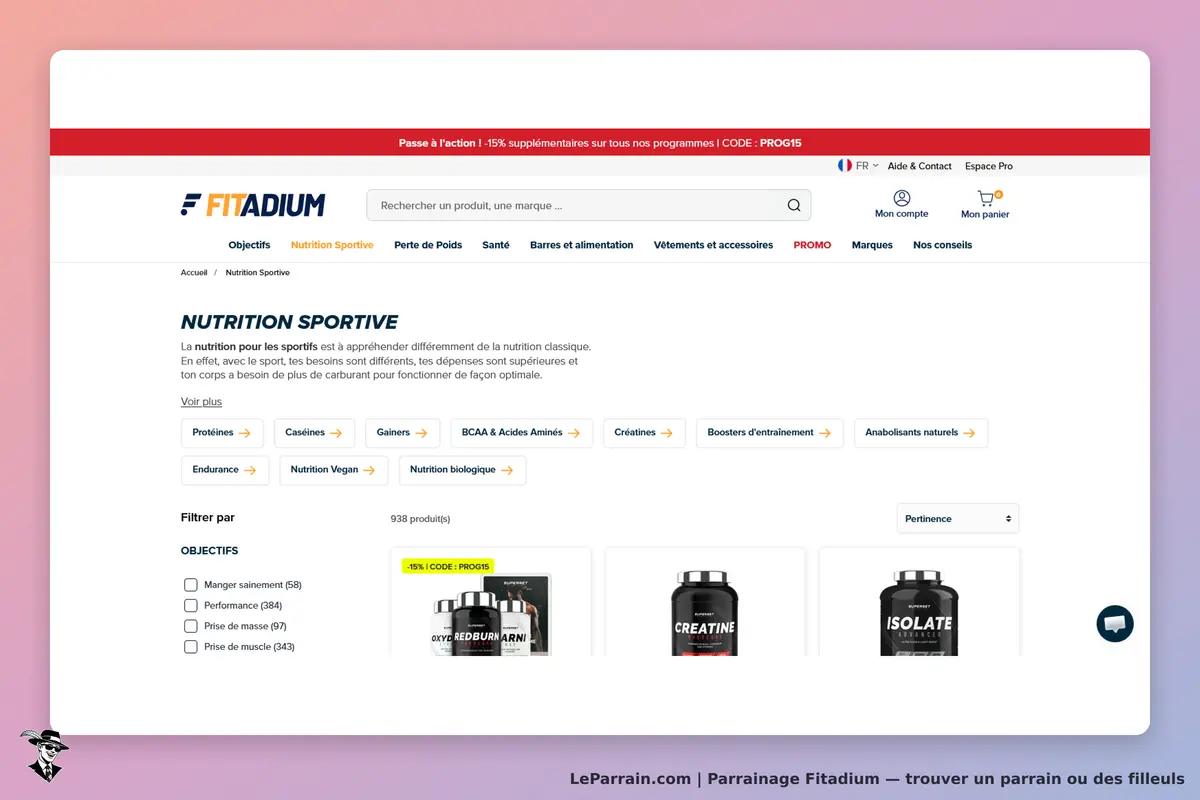Click the Aide & Contact link
This screenshot has height=800, width=1200.
pyautogui.click(x=920, y=166)
